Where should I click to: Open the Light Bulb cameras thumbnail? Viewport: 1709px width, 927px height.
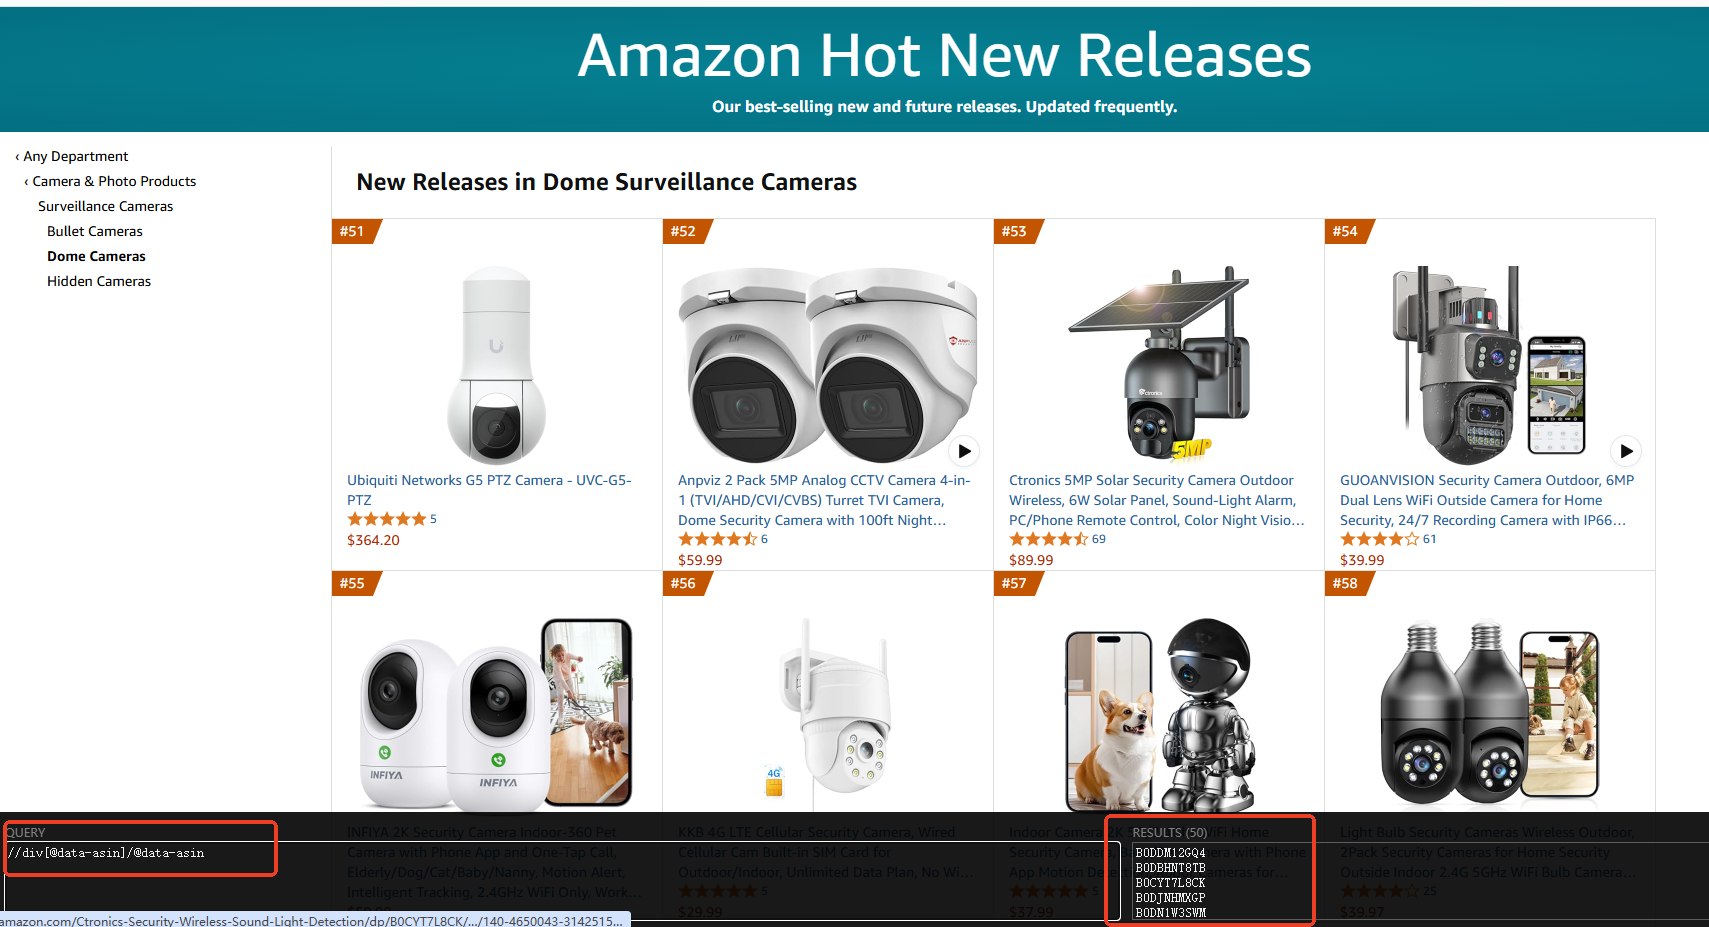click(1490, 712)
